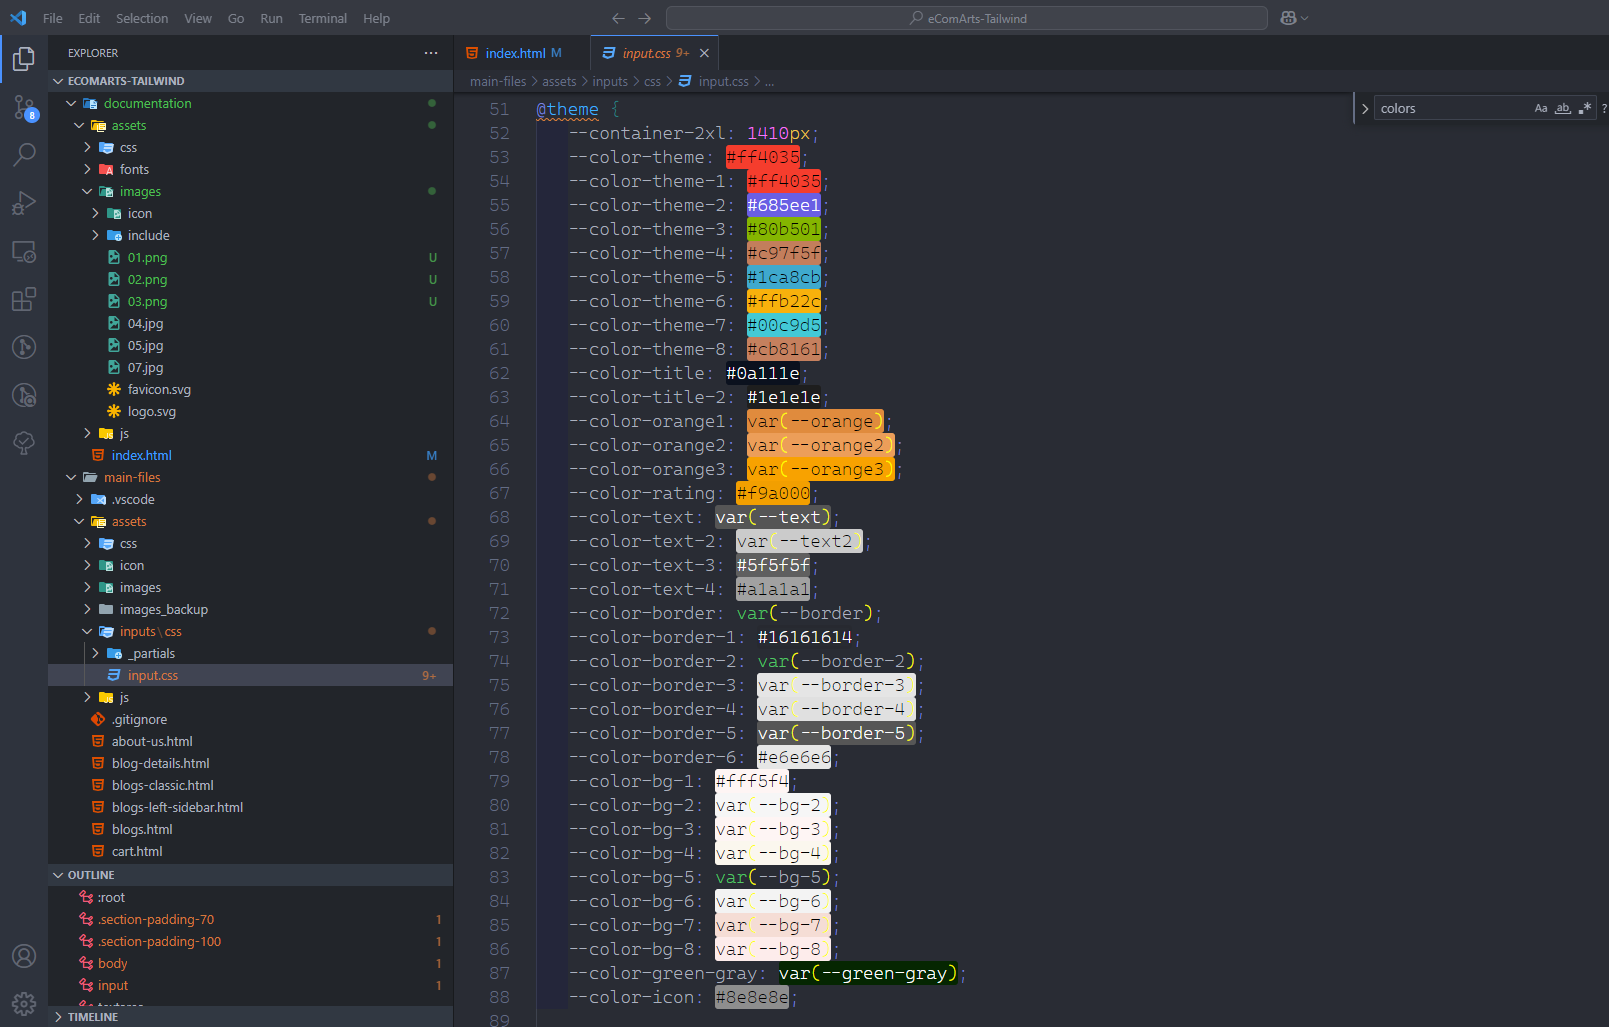Click the #685ee1 color value
Image resolution: width=1609 pixels, height=1027 pixels.
click(783, 205)
